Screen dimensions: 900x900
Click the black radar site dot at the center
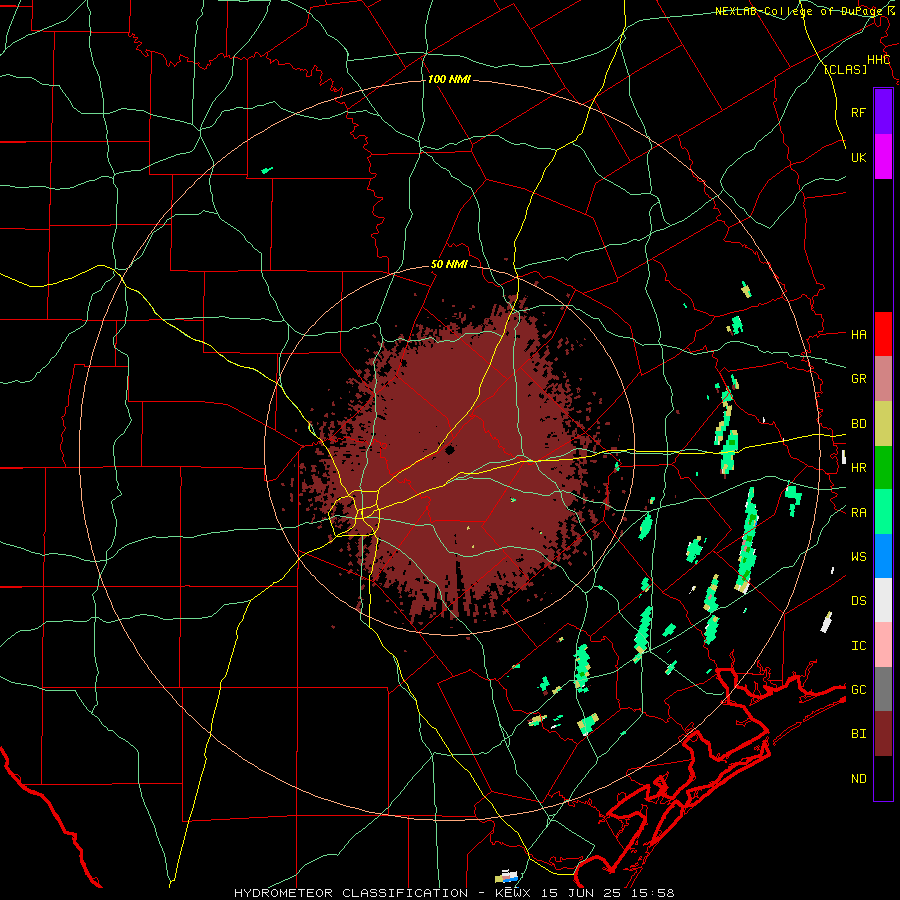pyautogui.click(x=449, y=450)
